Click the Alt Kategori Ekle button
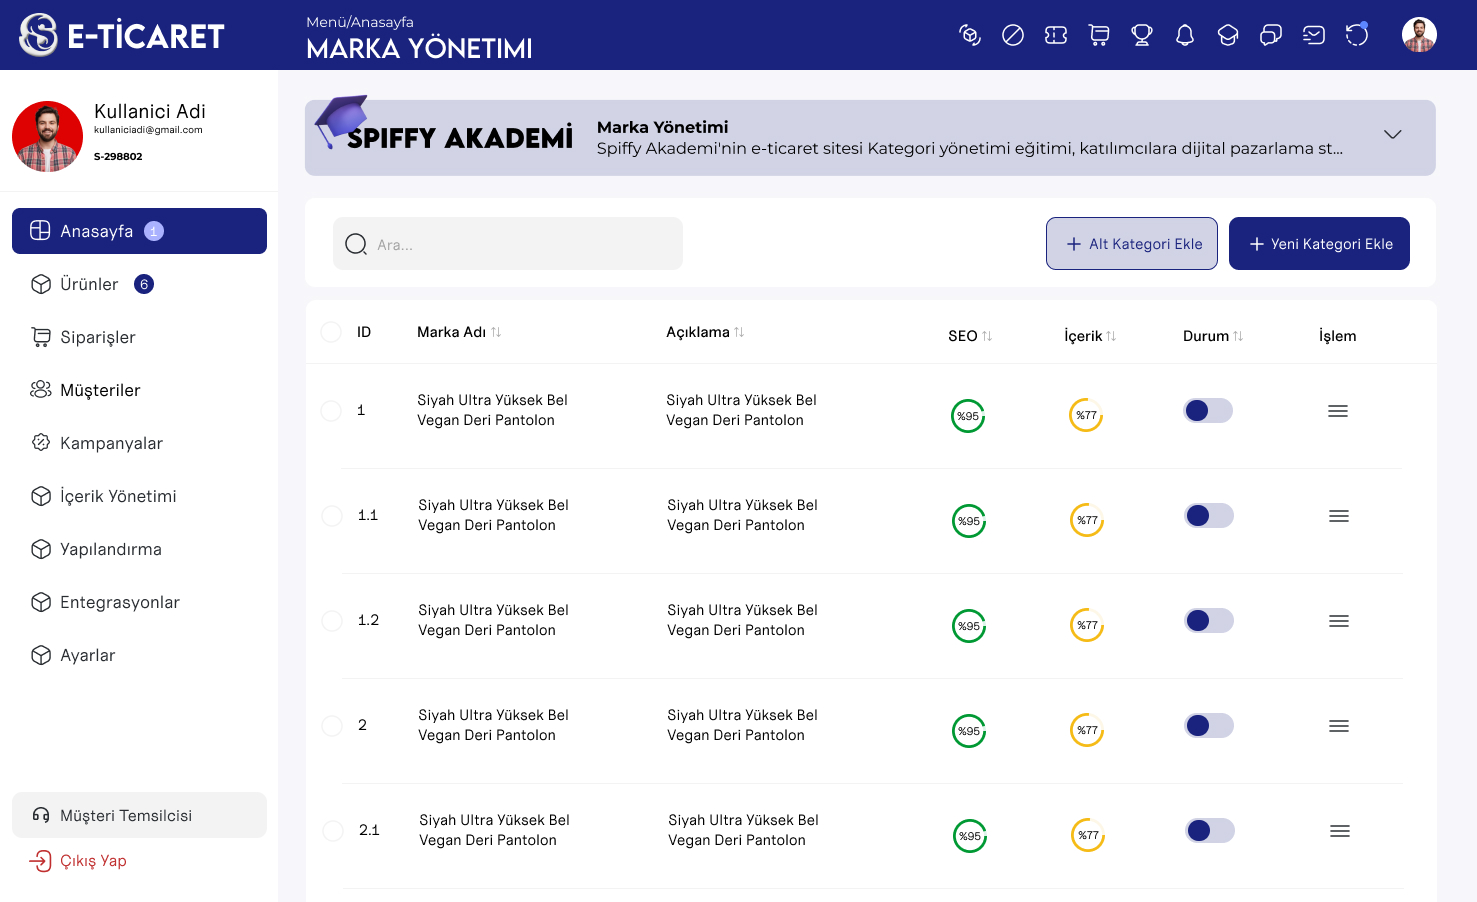1477x902 pixels. [1132, 244]
